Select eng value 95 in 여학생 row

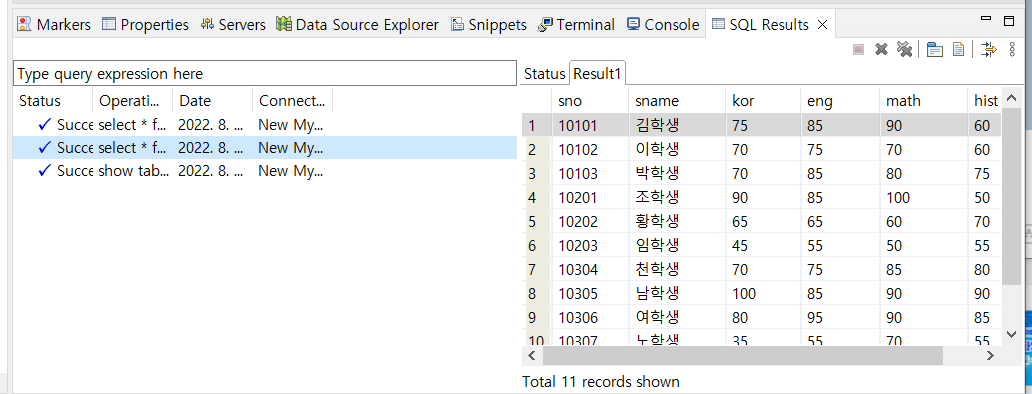point(840,317)
